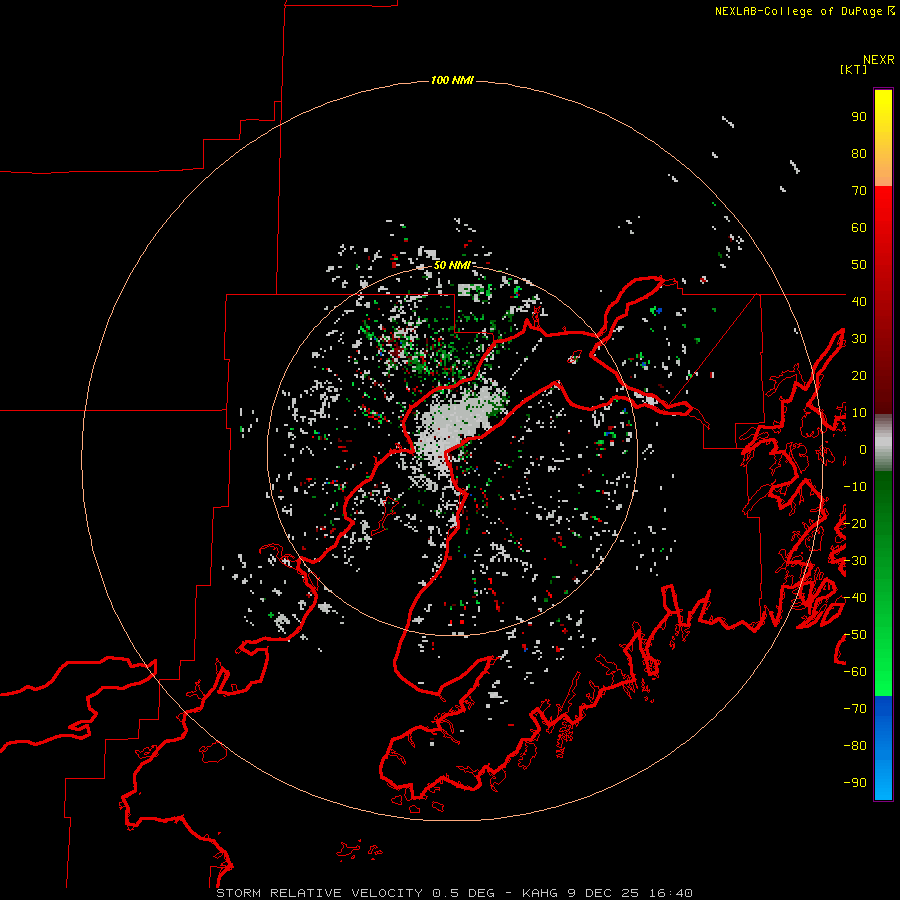Click the blue segment of the color bar

pos(883,748)
